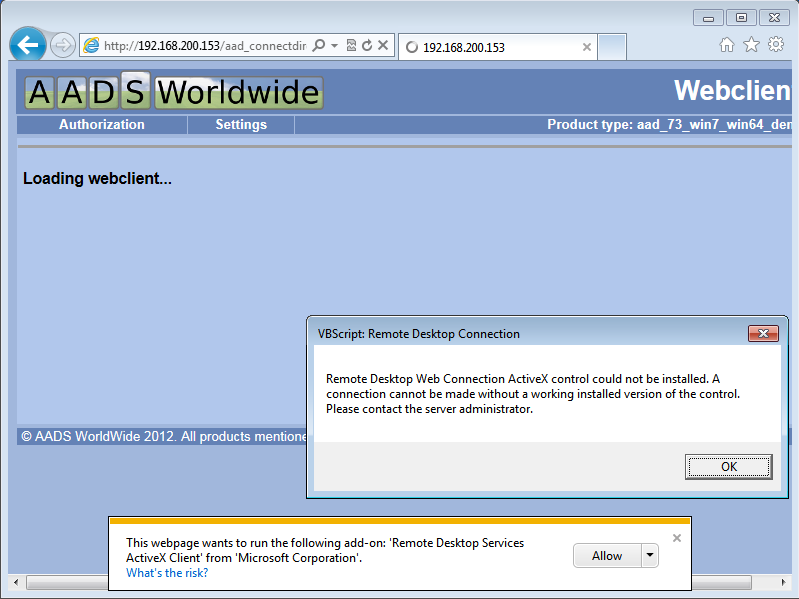Expand the address bar autocomplete dropdown arrow
Viewport: 799px width, 599px height.
point(334,46)
